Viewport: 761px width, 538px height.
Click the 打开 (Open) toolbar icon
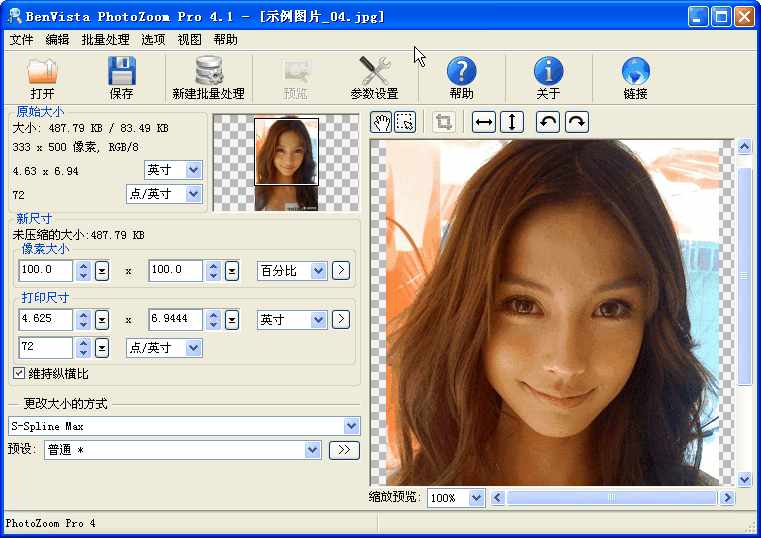click(43, 72)
